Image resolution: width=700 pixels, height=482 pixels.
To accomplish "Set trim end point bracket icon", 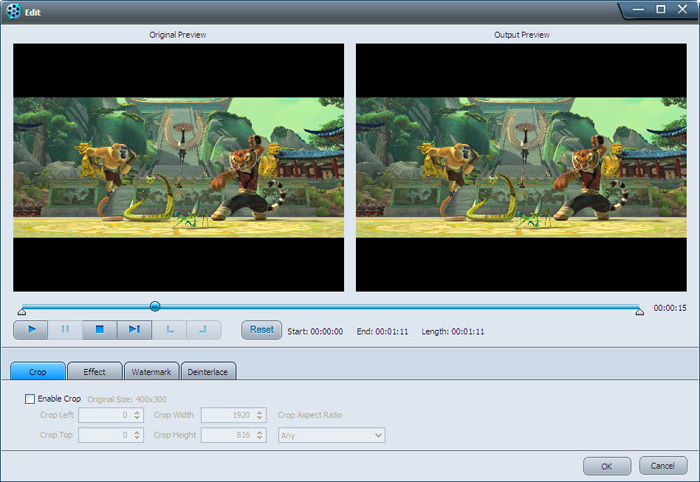I will [x=203, y=329].
